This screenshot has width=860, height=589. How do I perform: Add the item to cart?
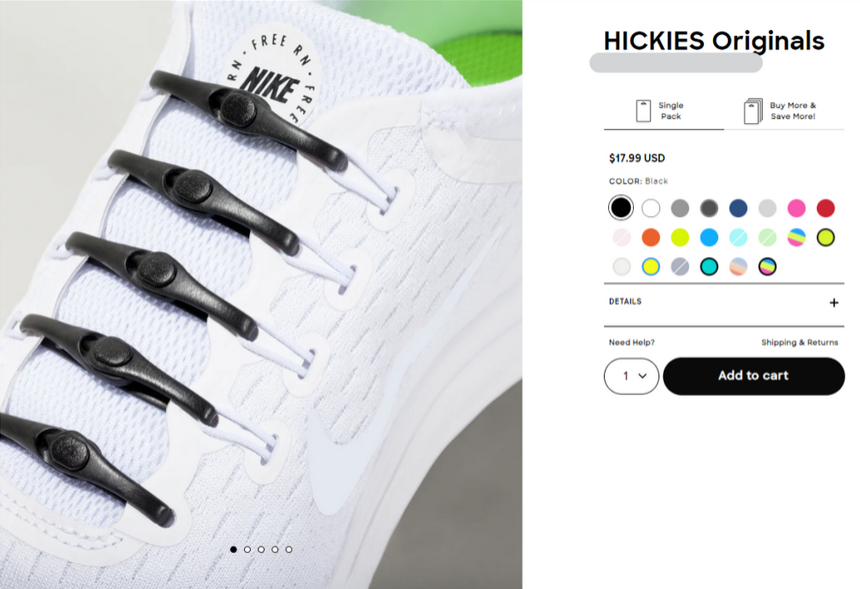coord(754,376)
